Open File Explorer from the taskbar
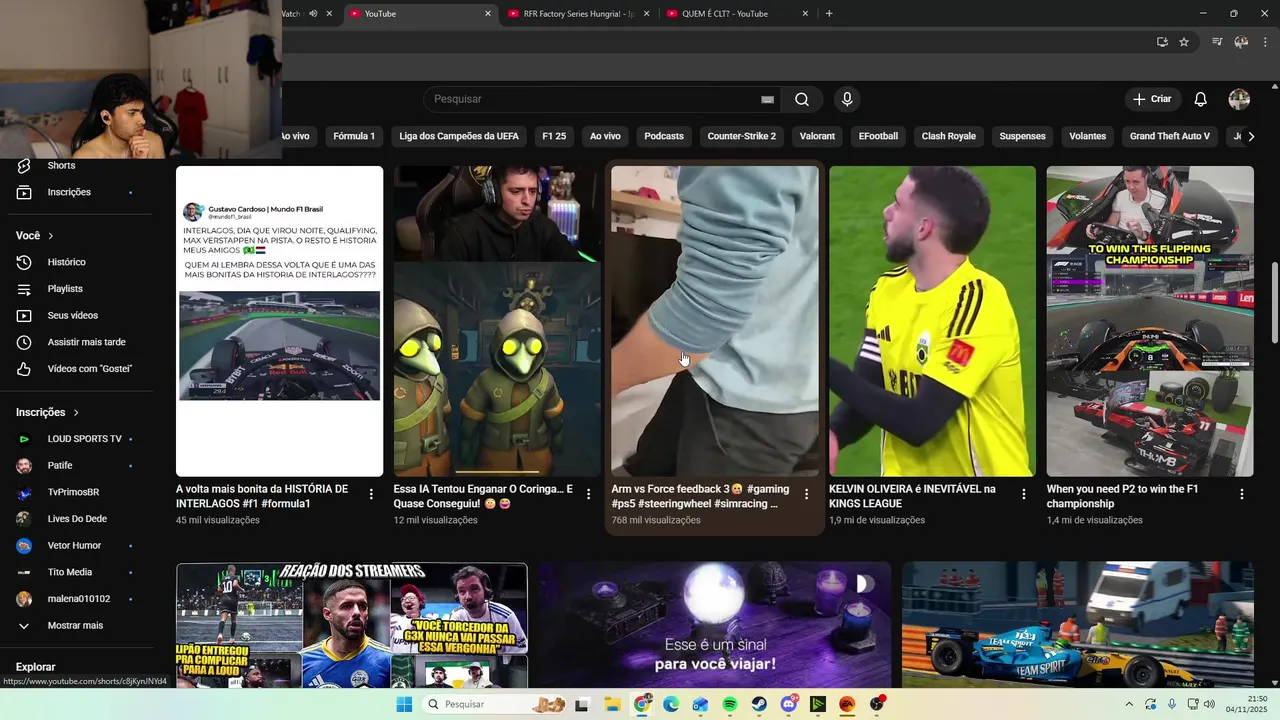Screen dimensions: 1280x720 click(612, 704)
